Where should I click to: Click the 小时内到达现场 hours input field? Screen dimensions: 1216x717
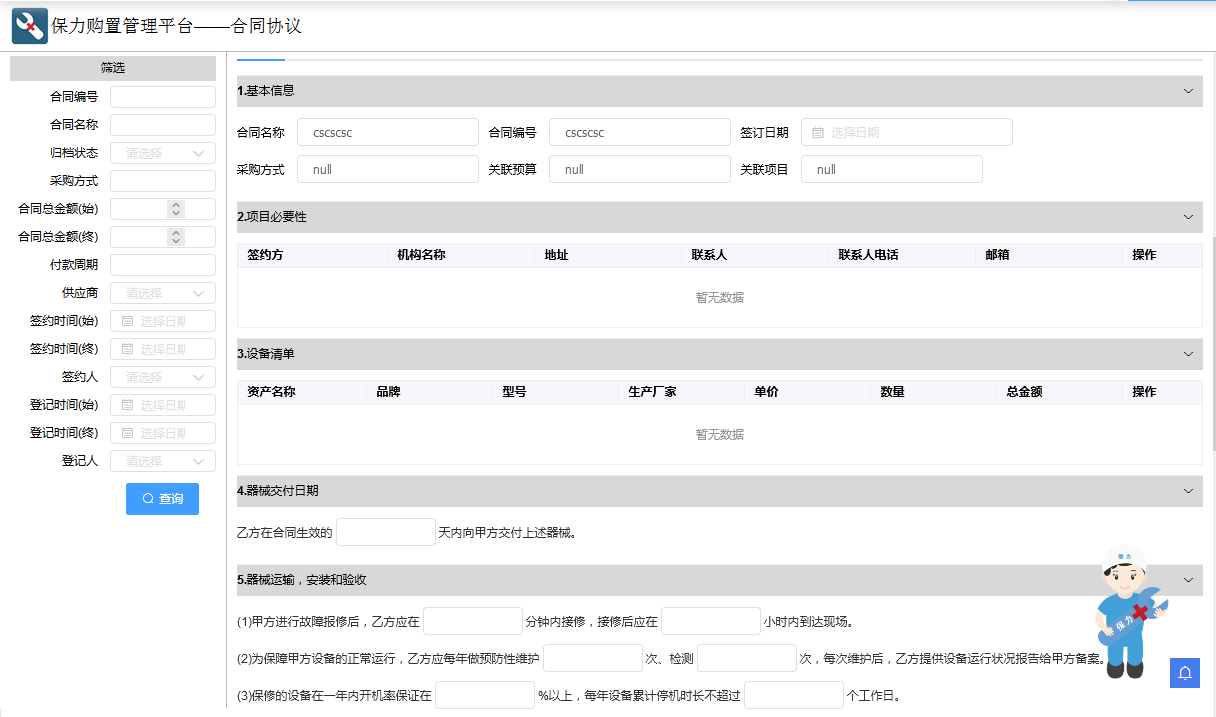711,621
